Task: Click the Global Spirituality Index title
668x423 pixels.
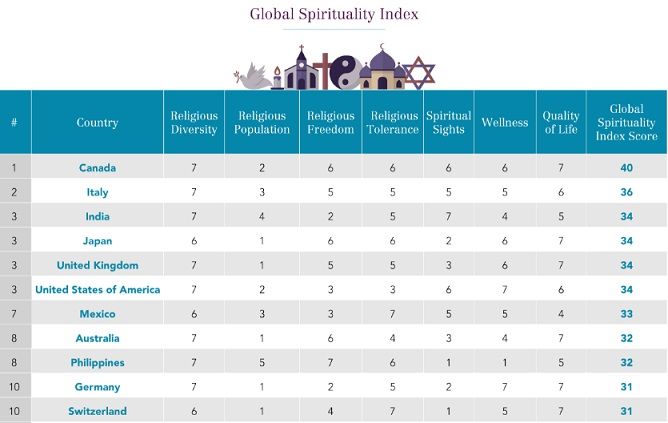Action: [x=333, y=14]
